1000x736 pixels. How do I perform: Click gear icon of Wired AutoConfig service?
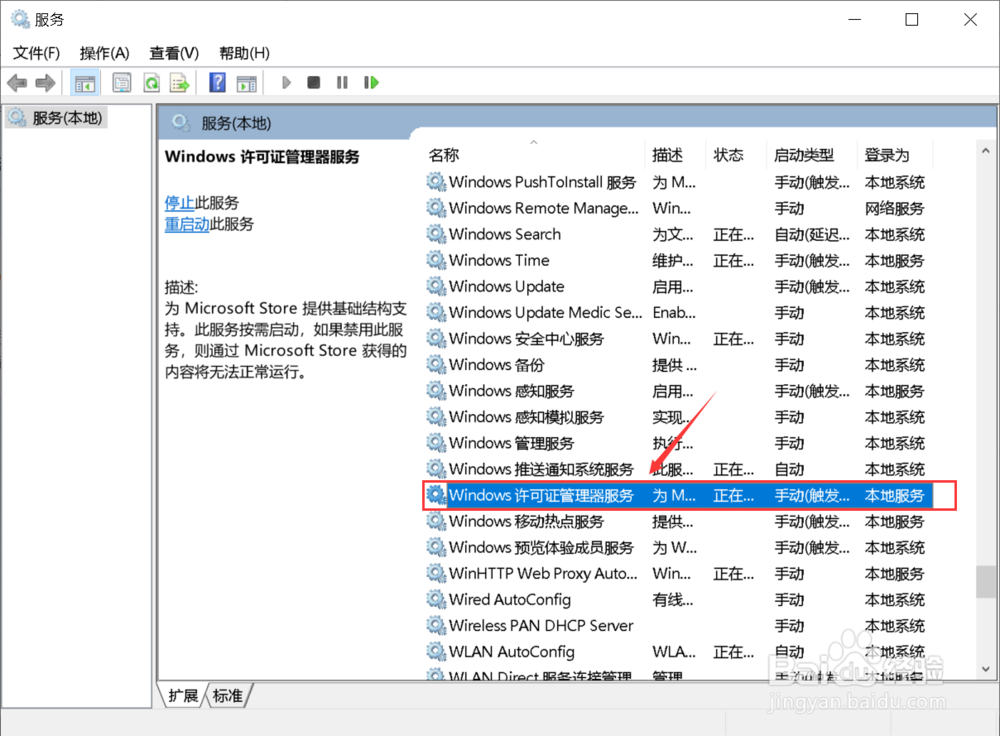pos(436,600)
